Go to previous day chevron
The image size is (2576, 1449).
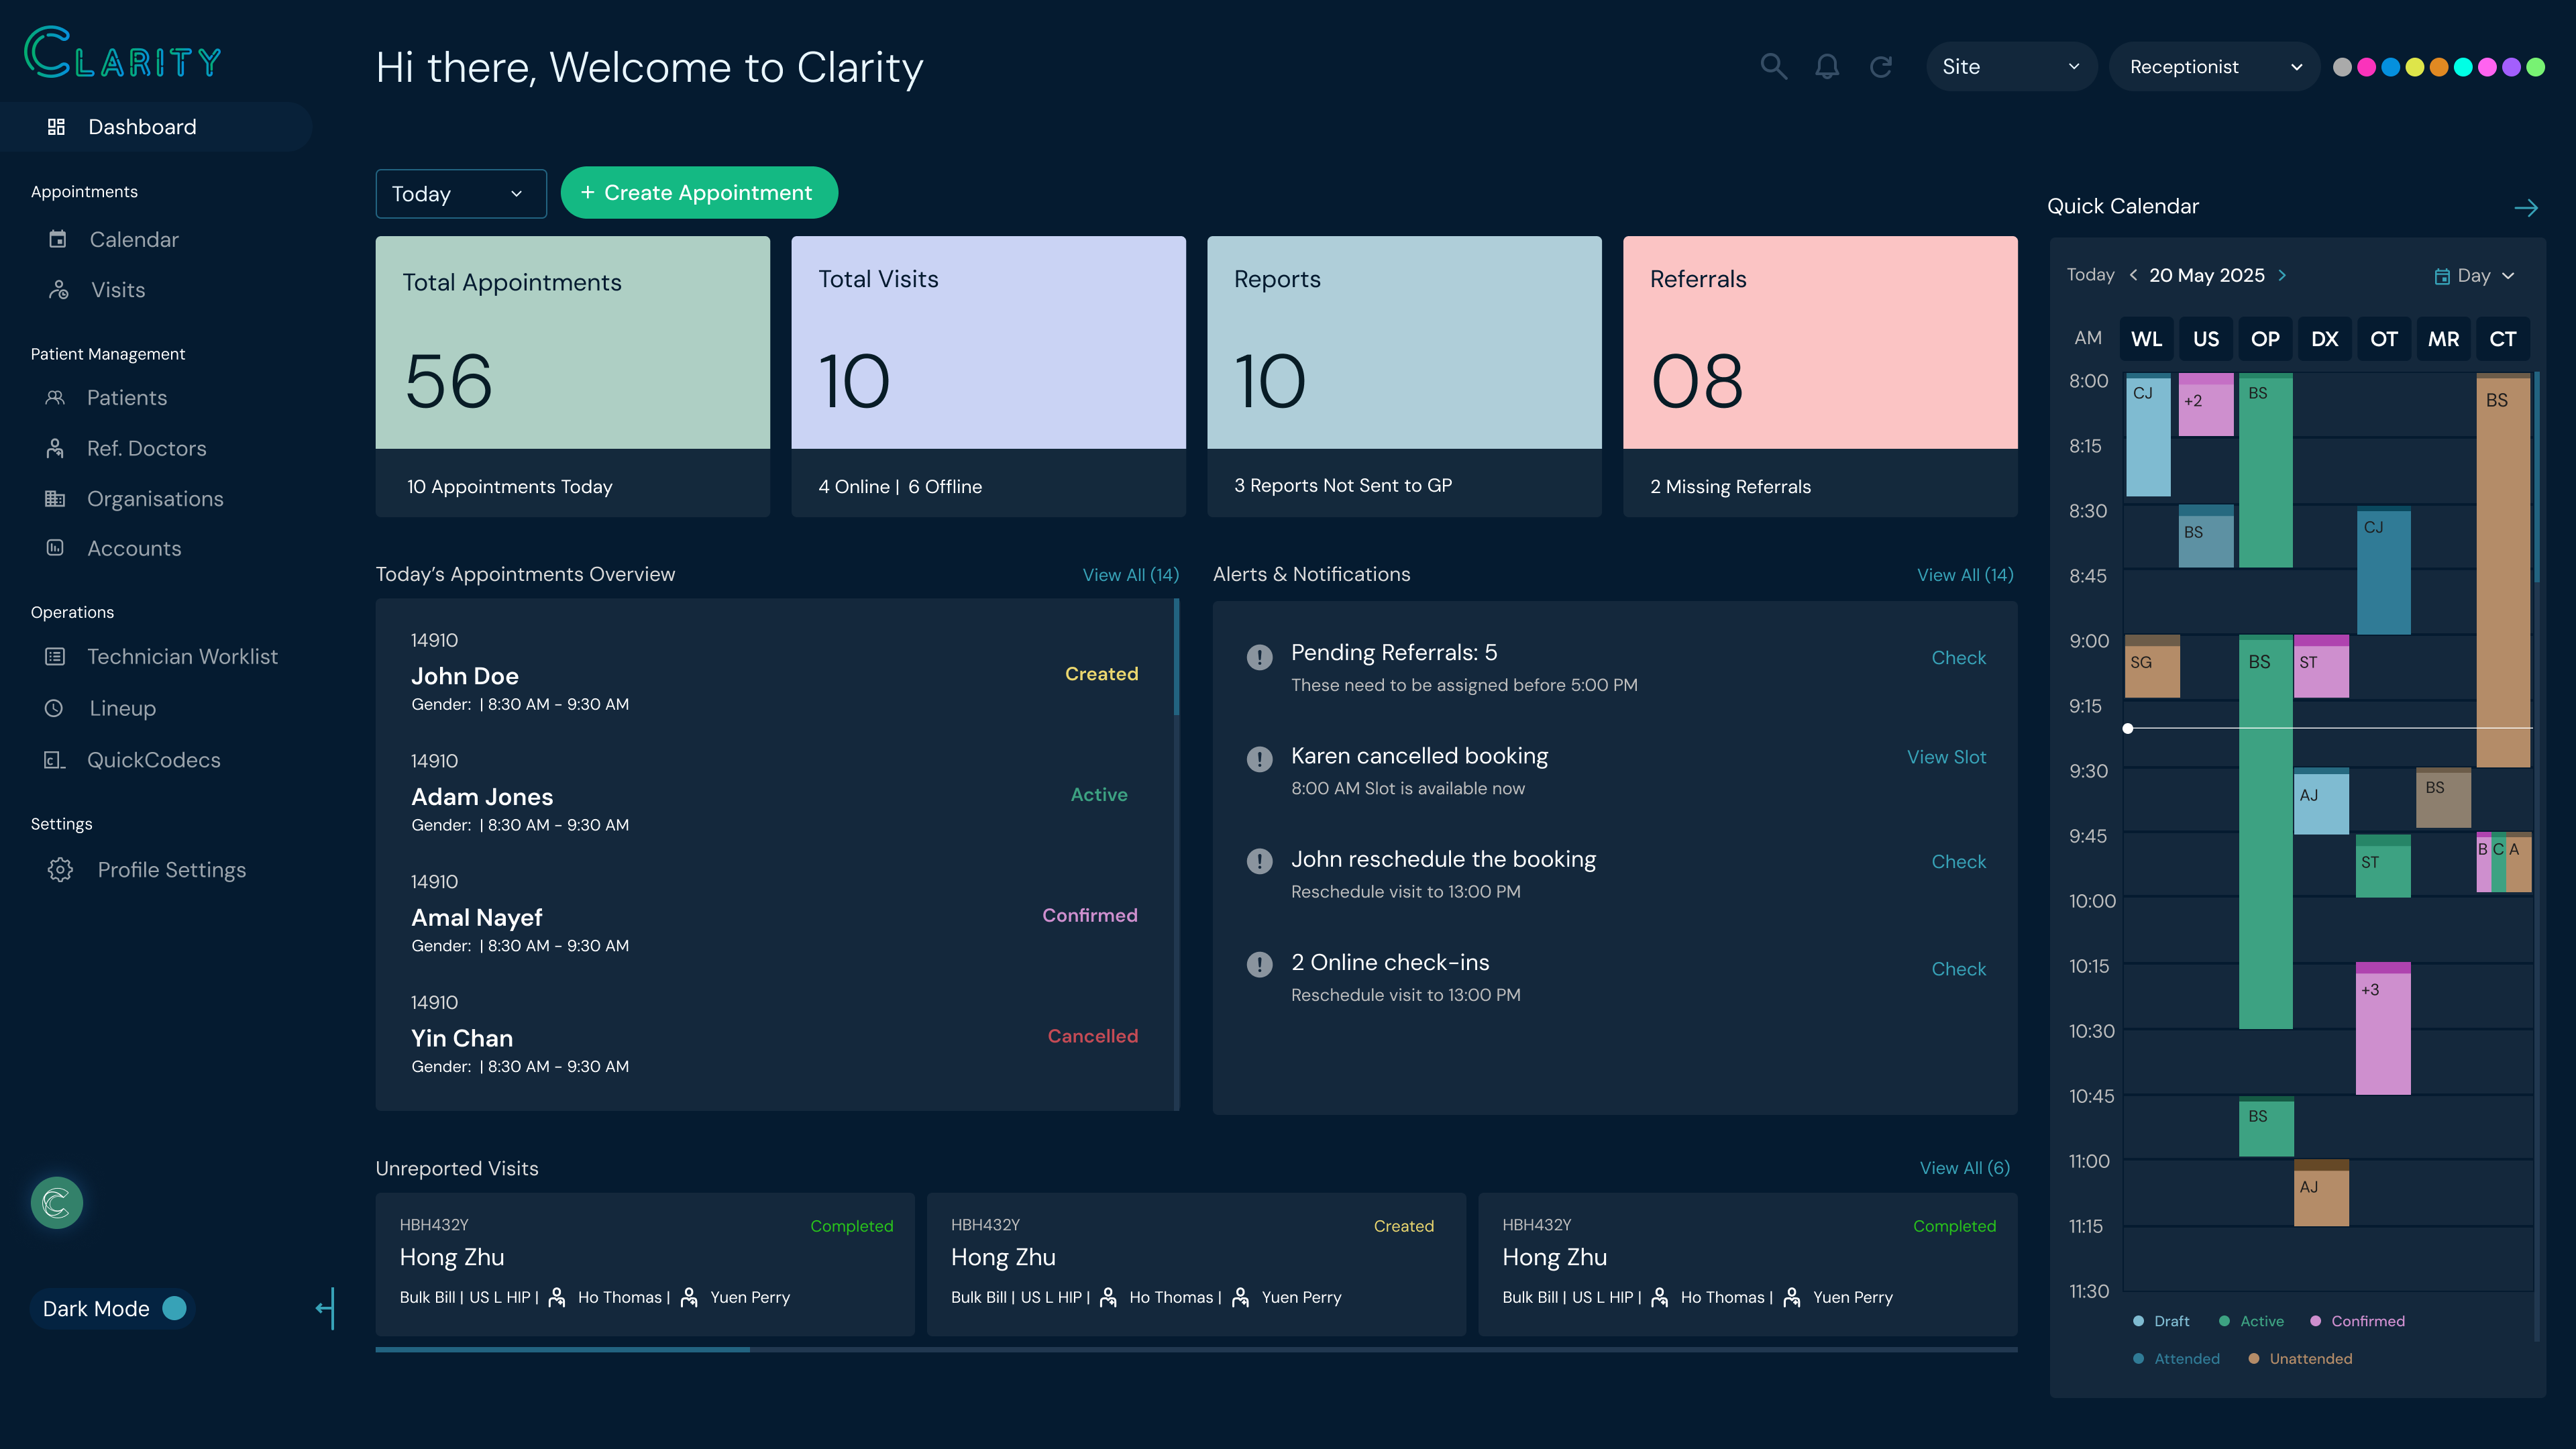point(2133,275)
